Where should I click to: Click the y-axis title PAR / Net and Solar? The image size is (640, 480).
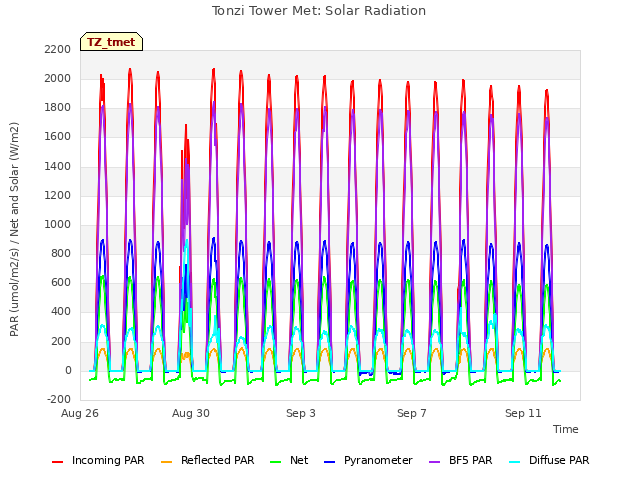pos(14,229)
